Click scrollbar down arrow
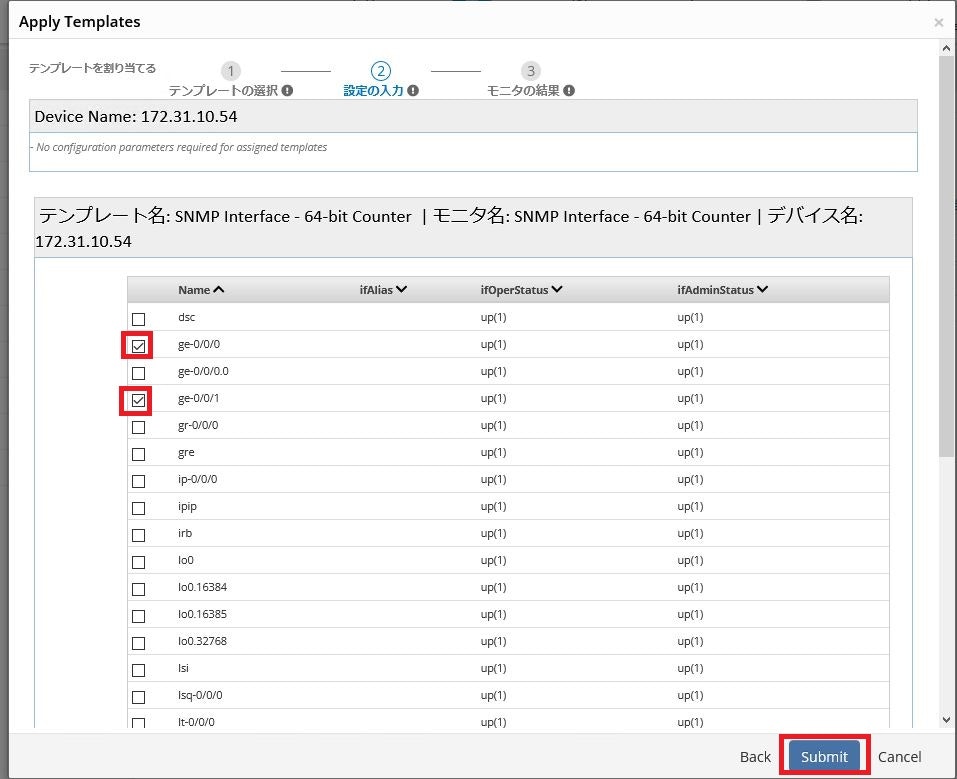The width and height of the screenshot is (957, 779). [x=946, y=720]
